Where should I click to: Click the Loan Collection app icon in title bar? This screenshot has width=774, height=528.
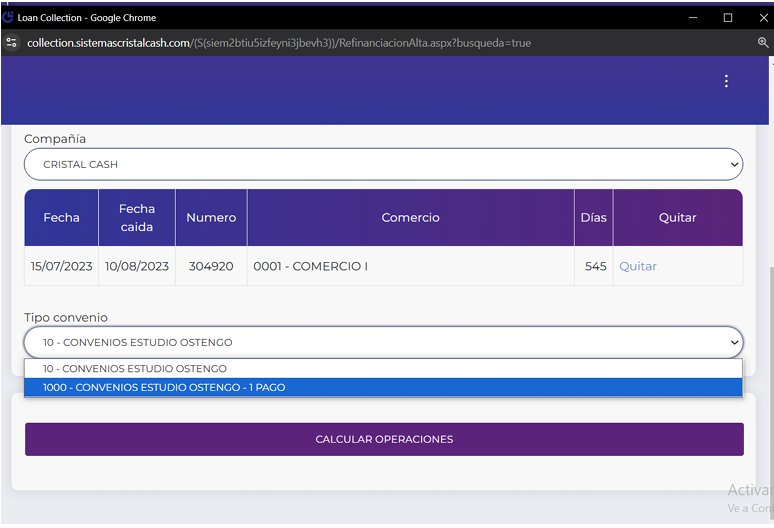tap(8, 17)
